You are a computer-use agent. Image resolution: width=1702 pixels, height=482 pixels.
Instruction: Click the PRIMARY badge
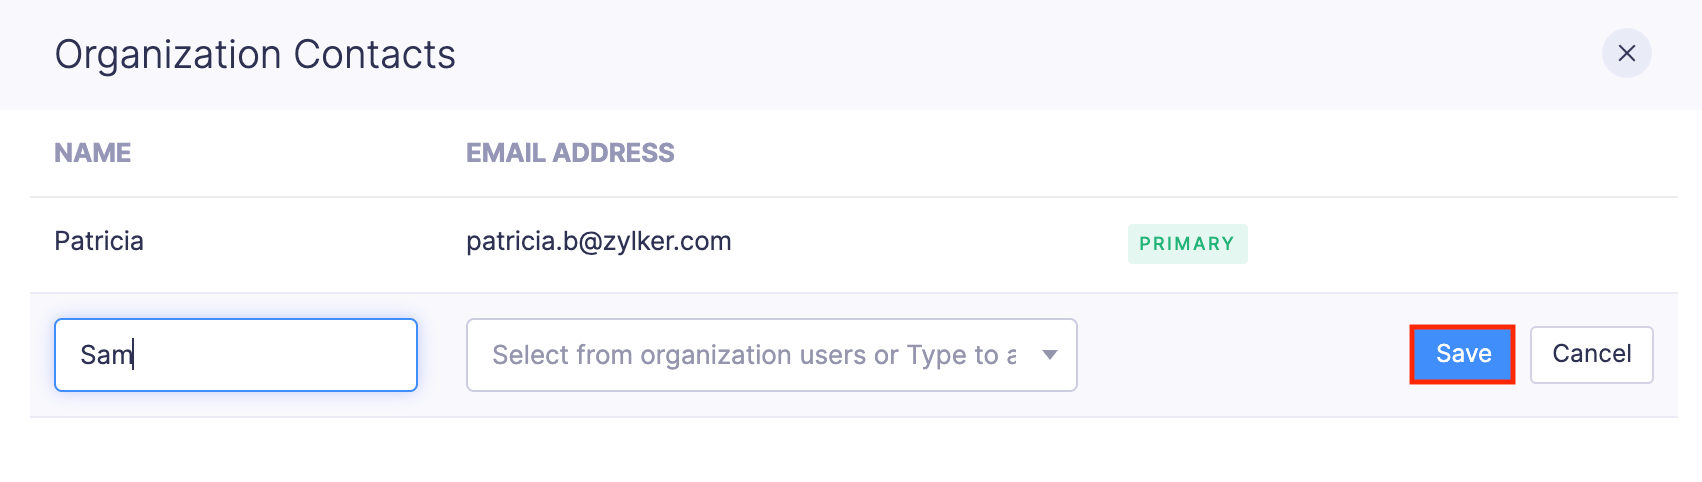point(1187,244)
